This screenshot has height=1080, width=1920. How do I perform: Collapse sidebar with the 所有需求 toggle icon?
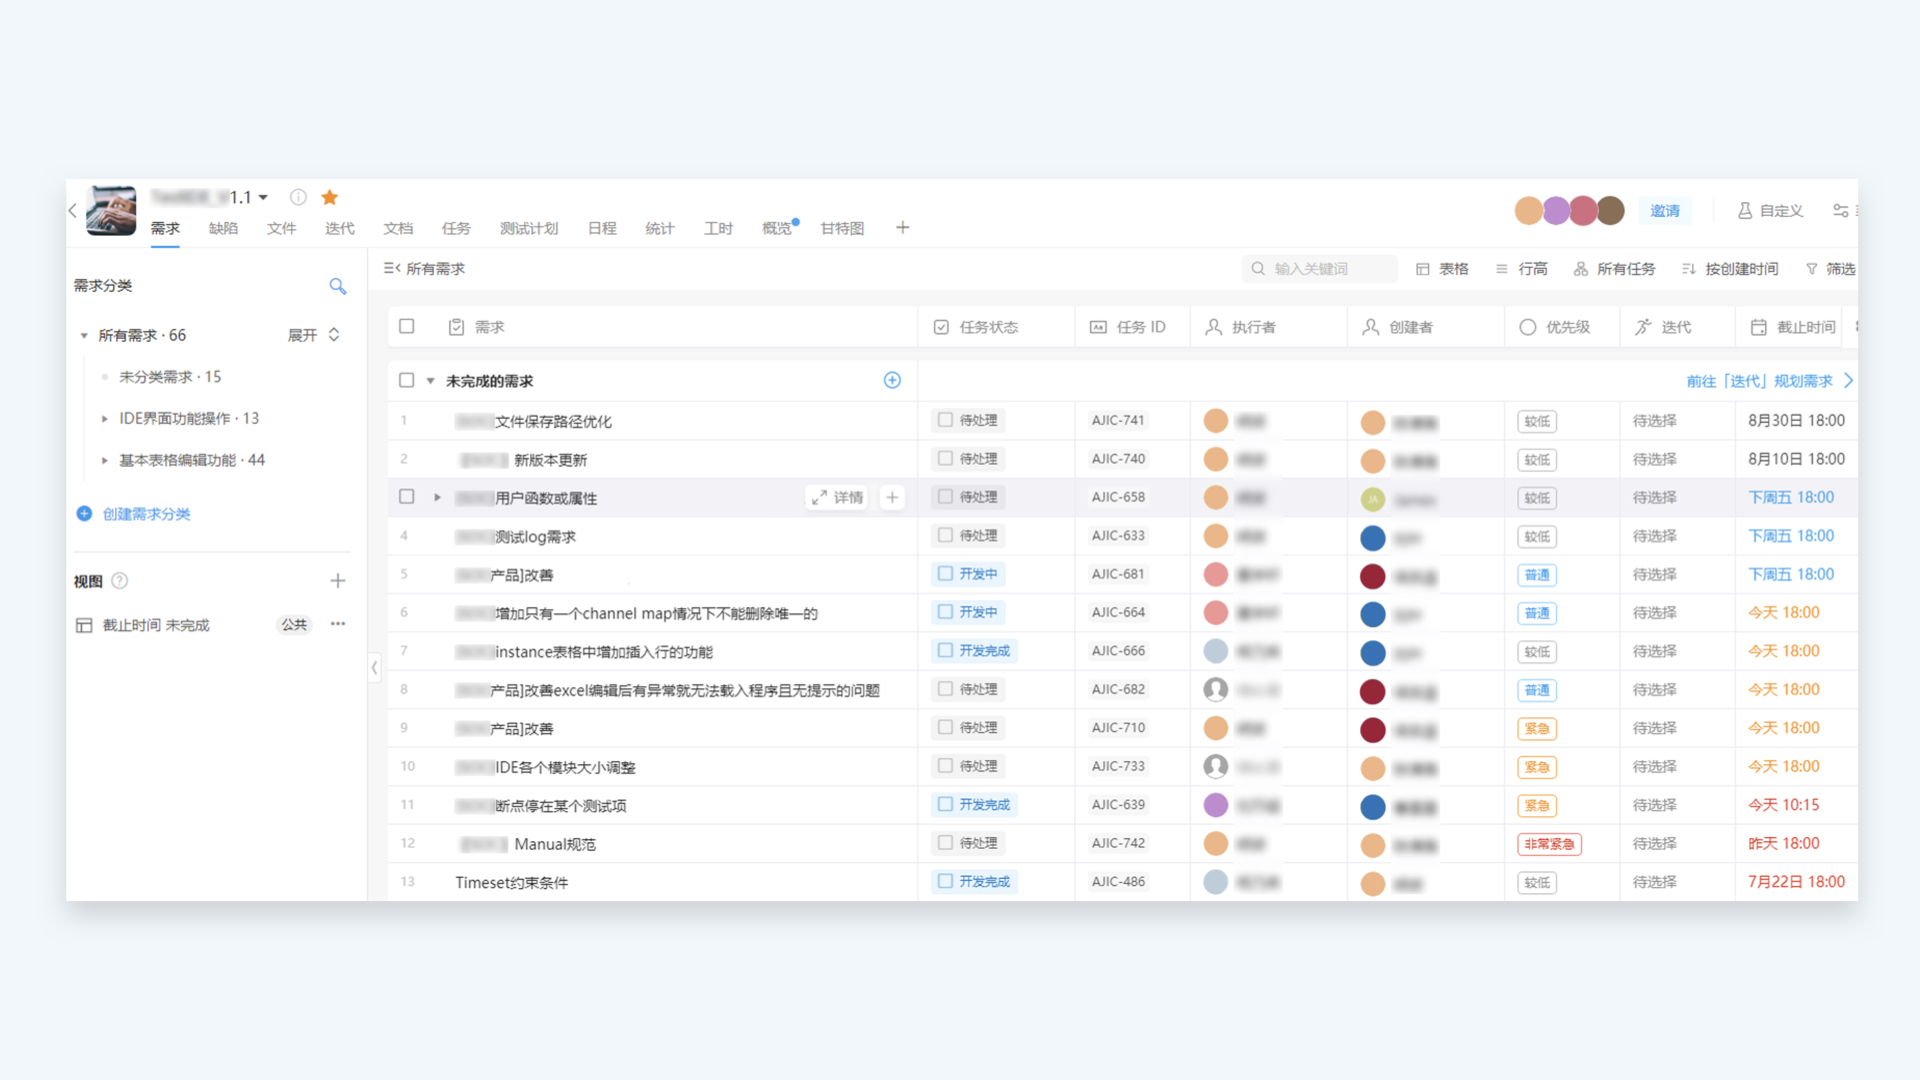click(x=391, y=268)
